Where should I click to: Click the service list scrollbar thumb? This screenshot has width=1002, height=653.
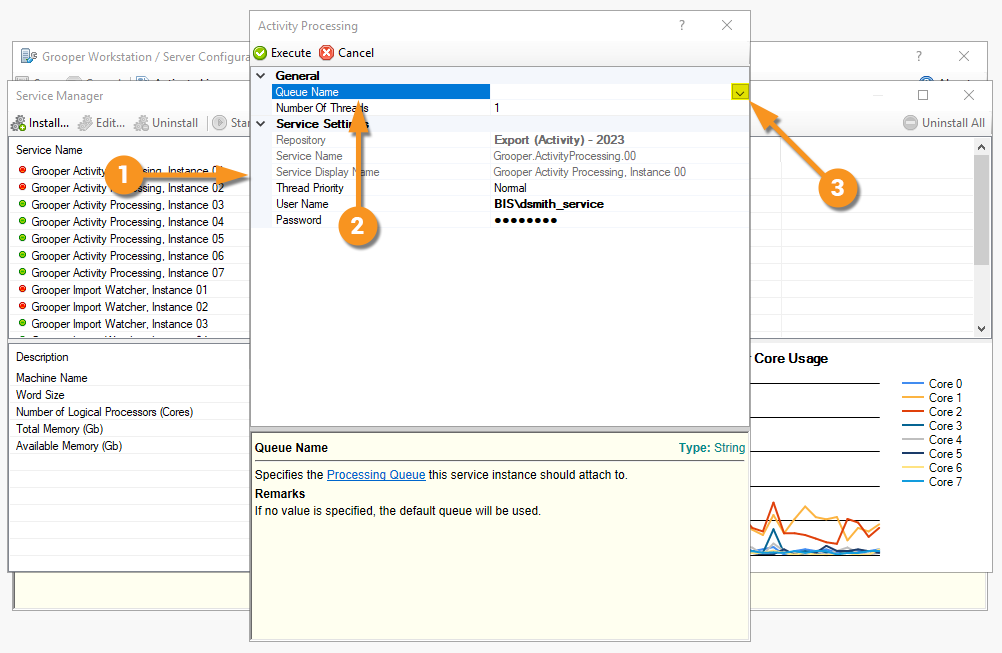[982, 210]
